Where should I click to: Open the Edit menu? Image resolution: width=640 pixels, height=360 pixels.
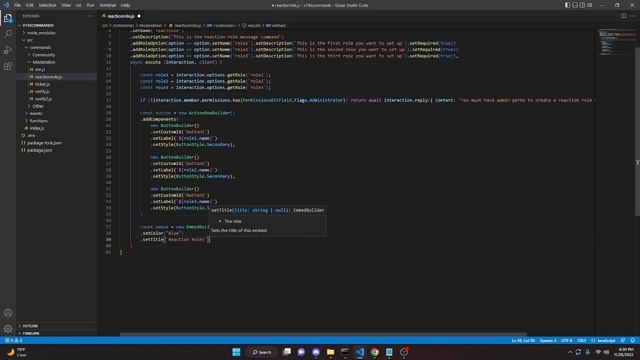pos(29,5)
